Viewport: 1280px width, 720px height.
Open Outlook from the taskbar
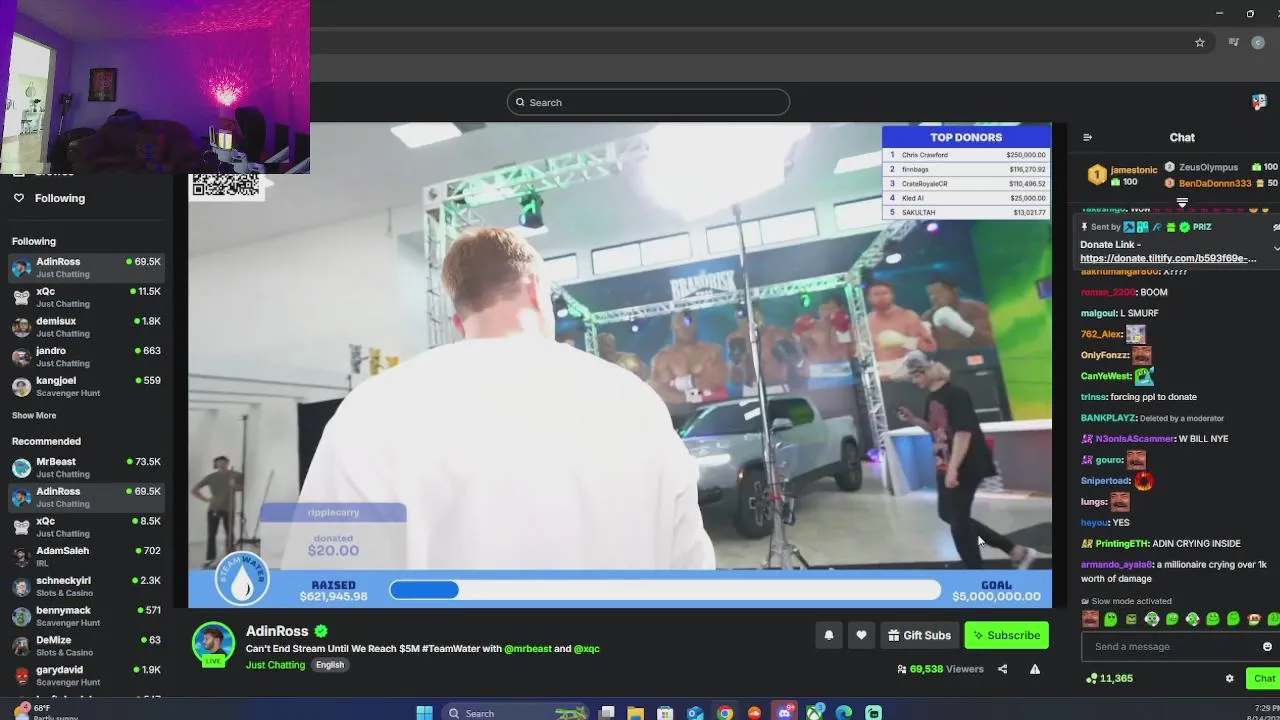(x=695, y=713)
